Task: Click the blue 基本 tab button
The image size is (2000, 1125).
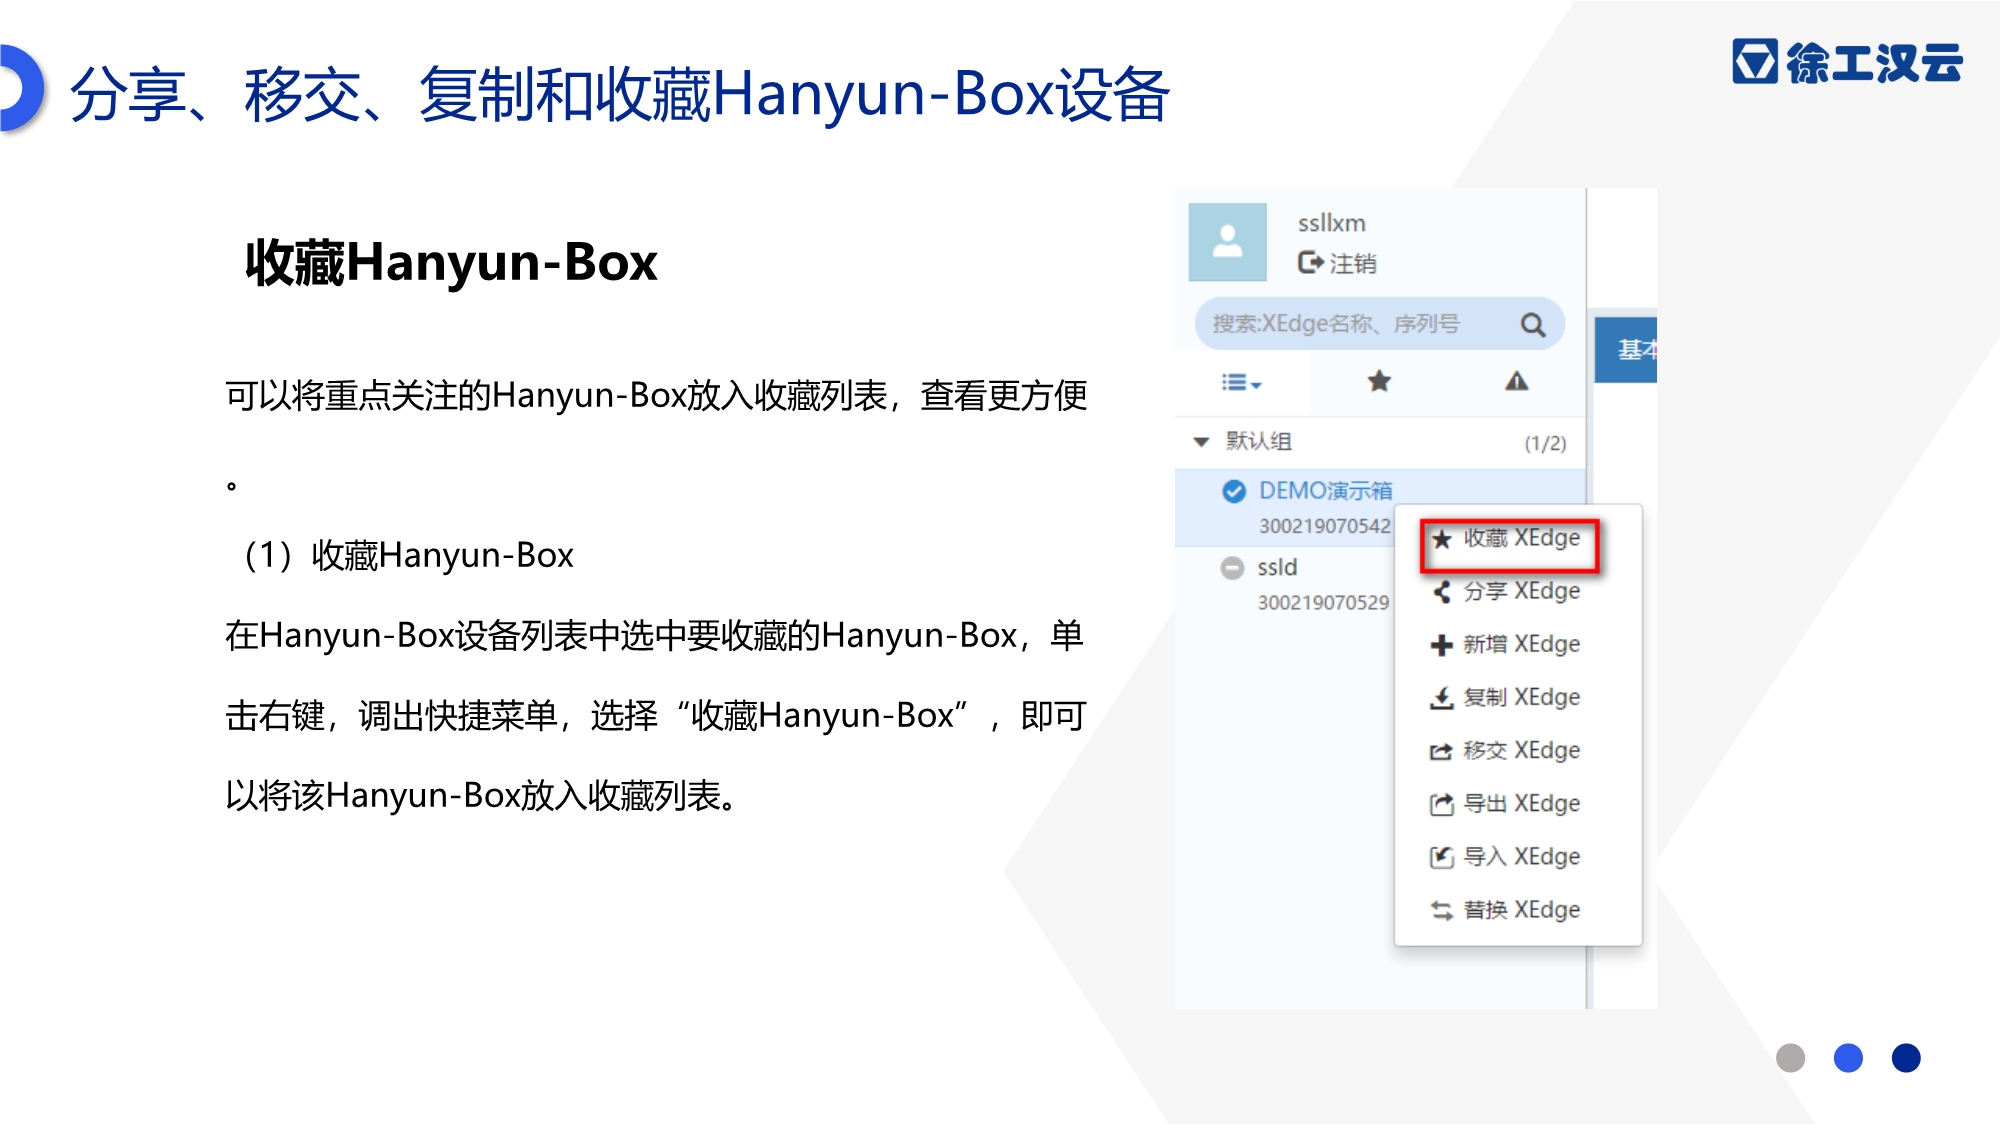Action: coord(1626,349)
